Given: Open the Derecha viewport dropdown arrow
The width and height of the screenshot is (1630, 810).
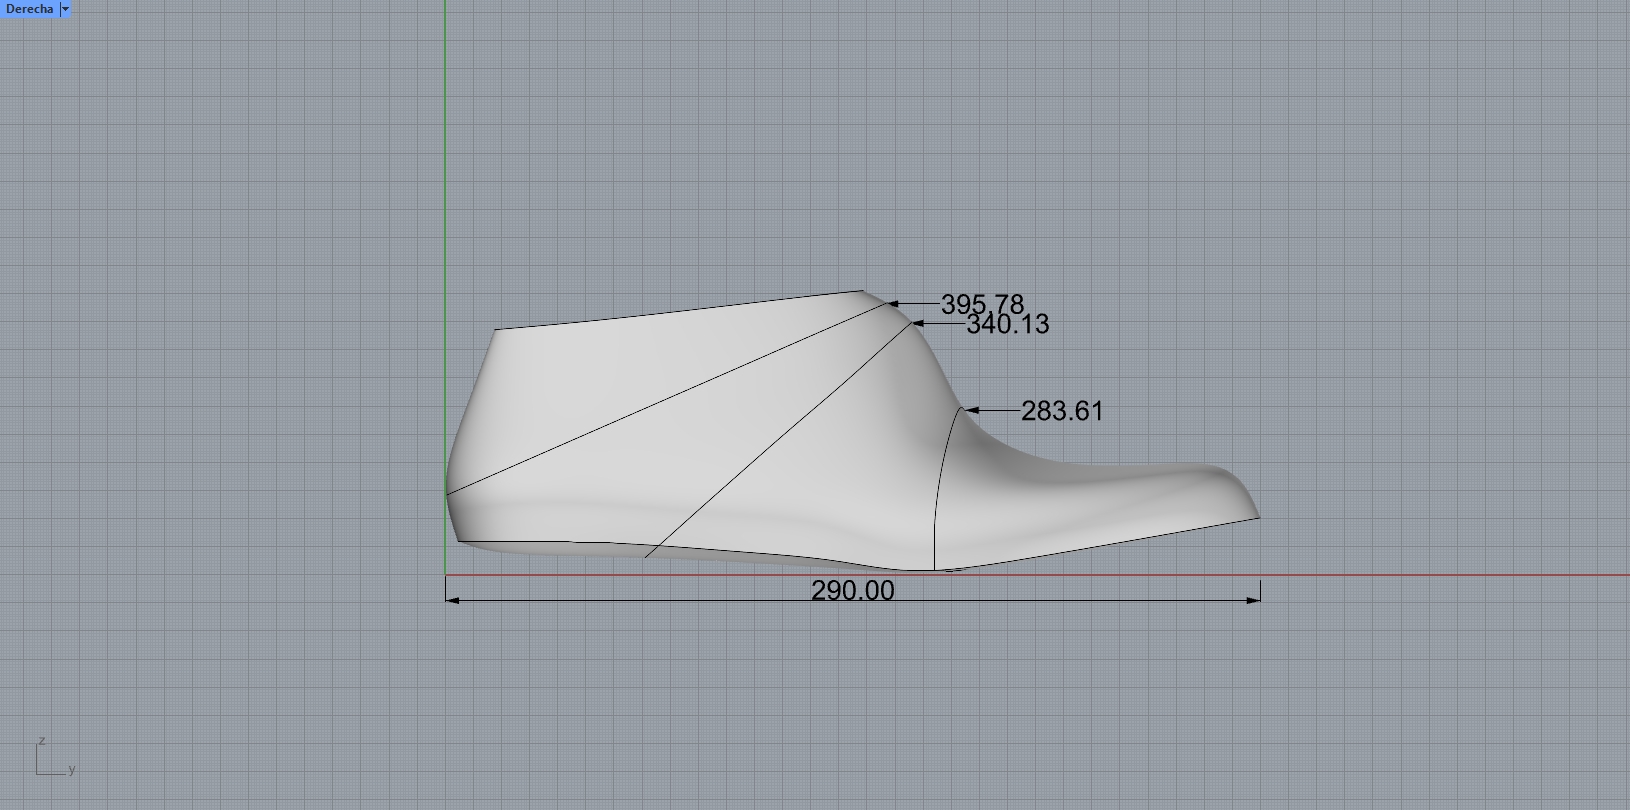Looking at the screenshot, I should (x=65, y=9).
